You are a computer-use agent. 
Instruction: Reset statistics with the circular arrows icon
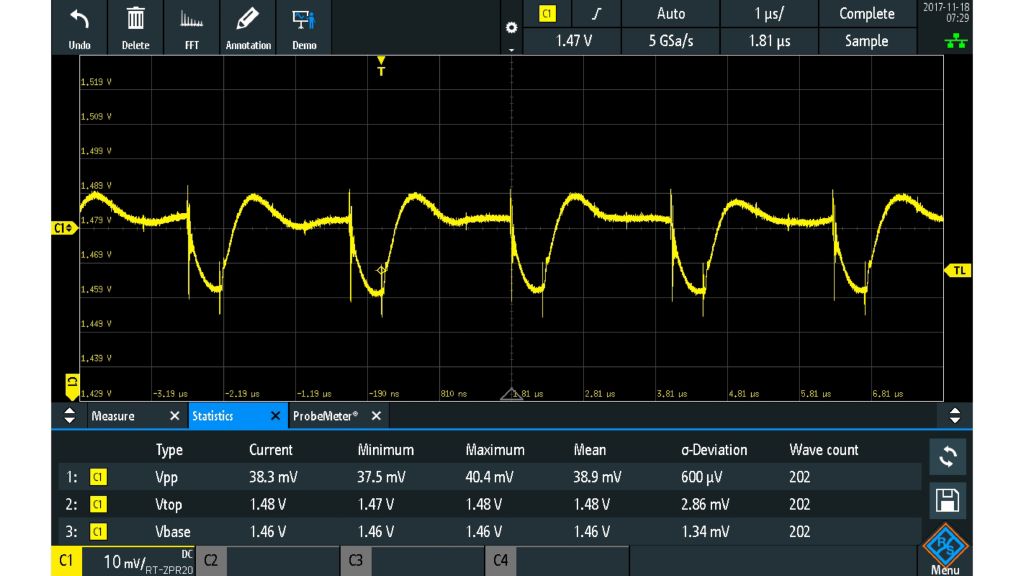[946, 456]
